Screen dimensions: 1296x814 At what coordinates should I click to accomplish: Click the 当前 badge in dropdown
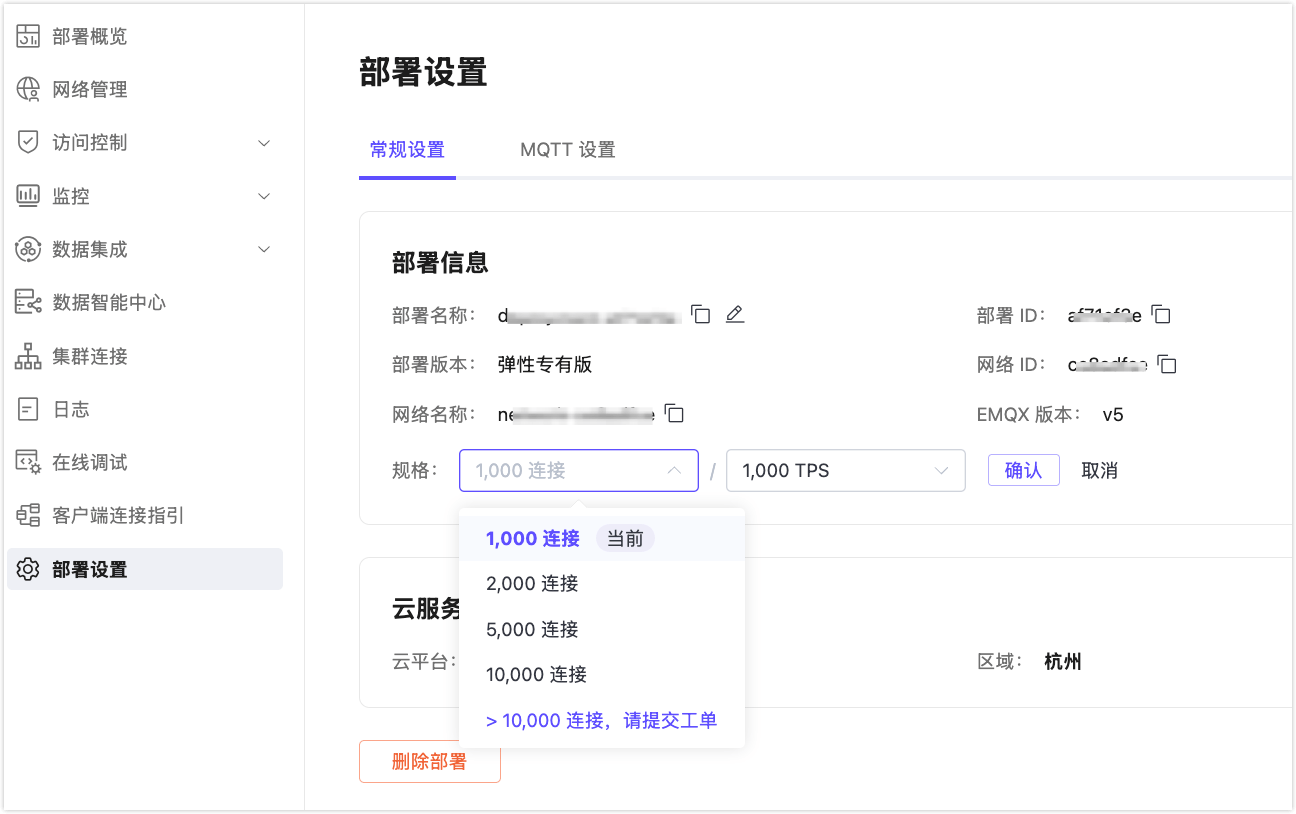(625, 539)
